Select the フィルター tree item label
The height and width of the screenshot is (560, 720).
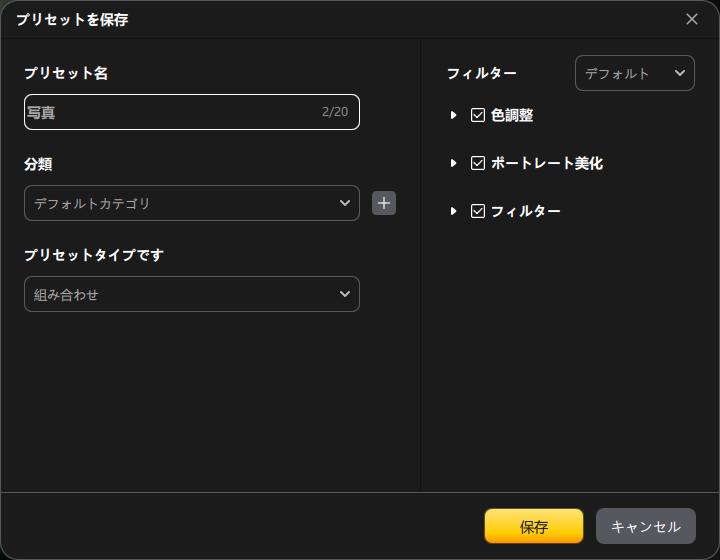526,211
